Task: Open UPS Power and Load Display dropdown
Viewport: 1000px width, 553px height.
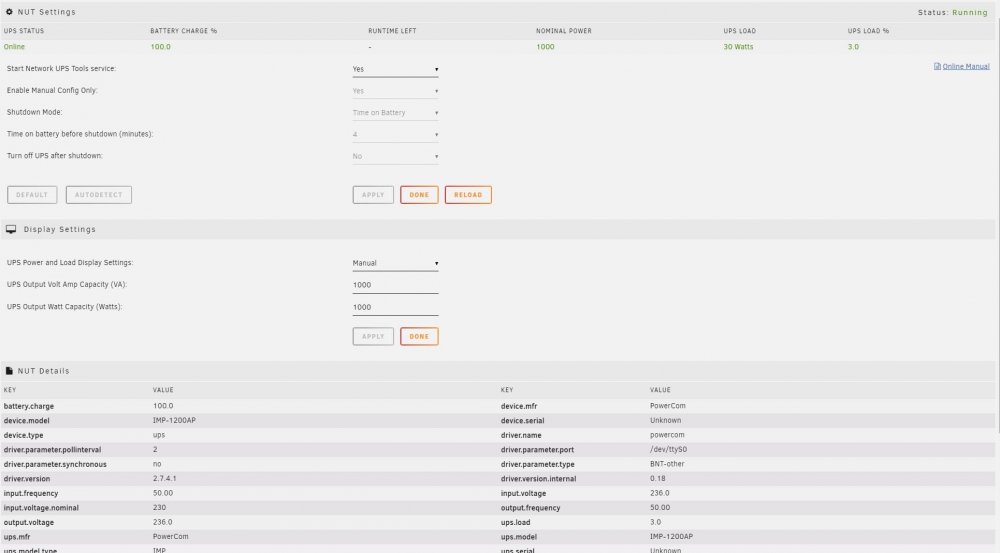Action: coord(395,263)
